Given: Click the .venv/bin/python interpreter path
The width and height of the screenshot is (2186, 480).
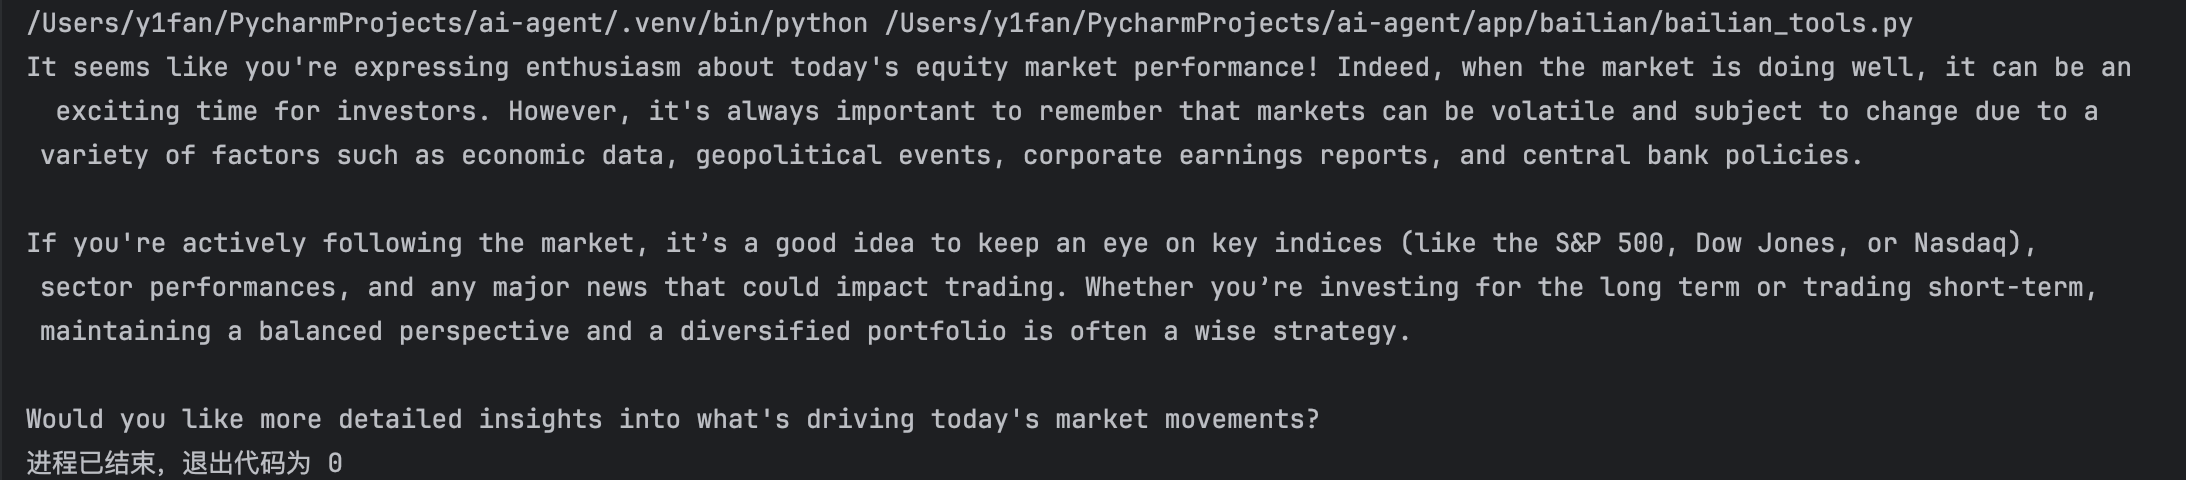Looking at the screenshot, I should tap(446, 23).
